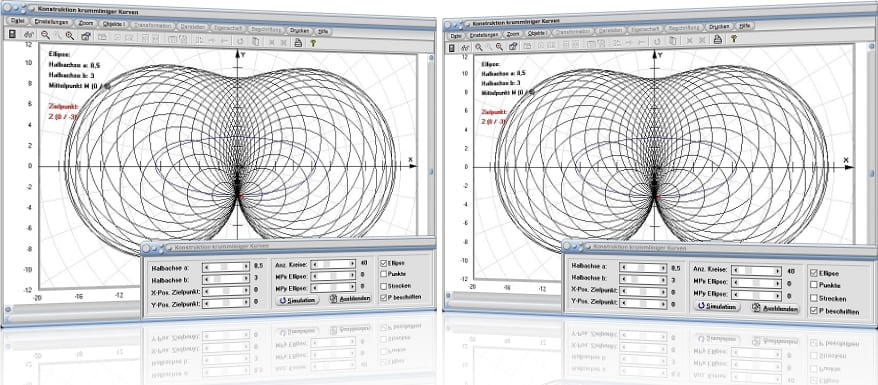The height and width of the screenshot is (385, 878).
Task: Click the screenshot camera icon in left window toolbar
Action: coord(86,36)
